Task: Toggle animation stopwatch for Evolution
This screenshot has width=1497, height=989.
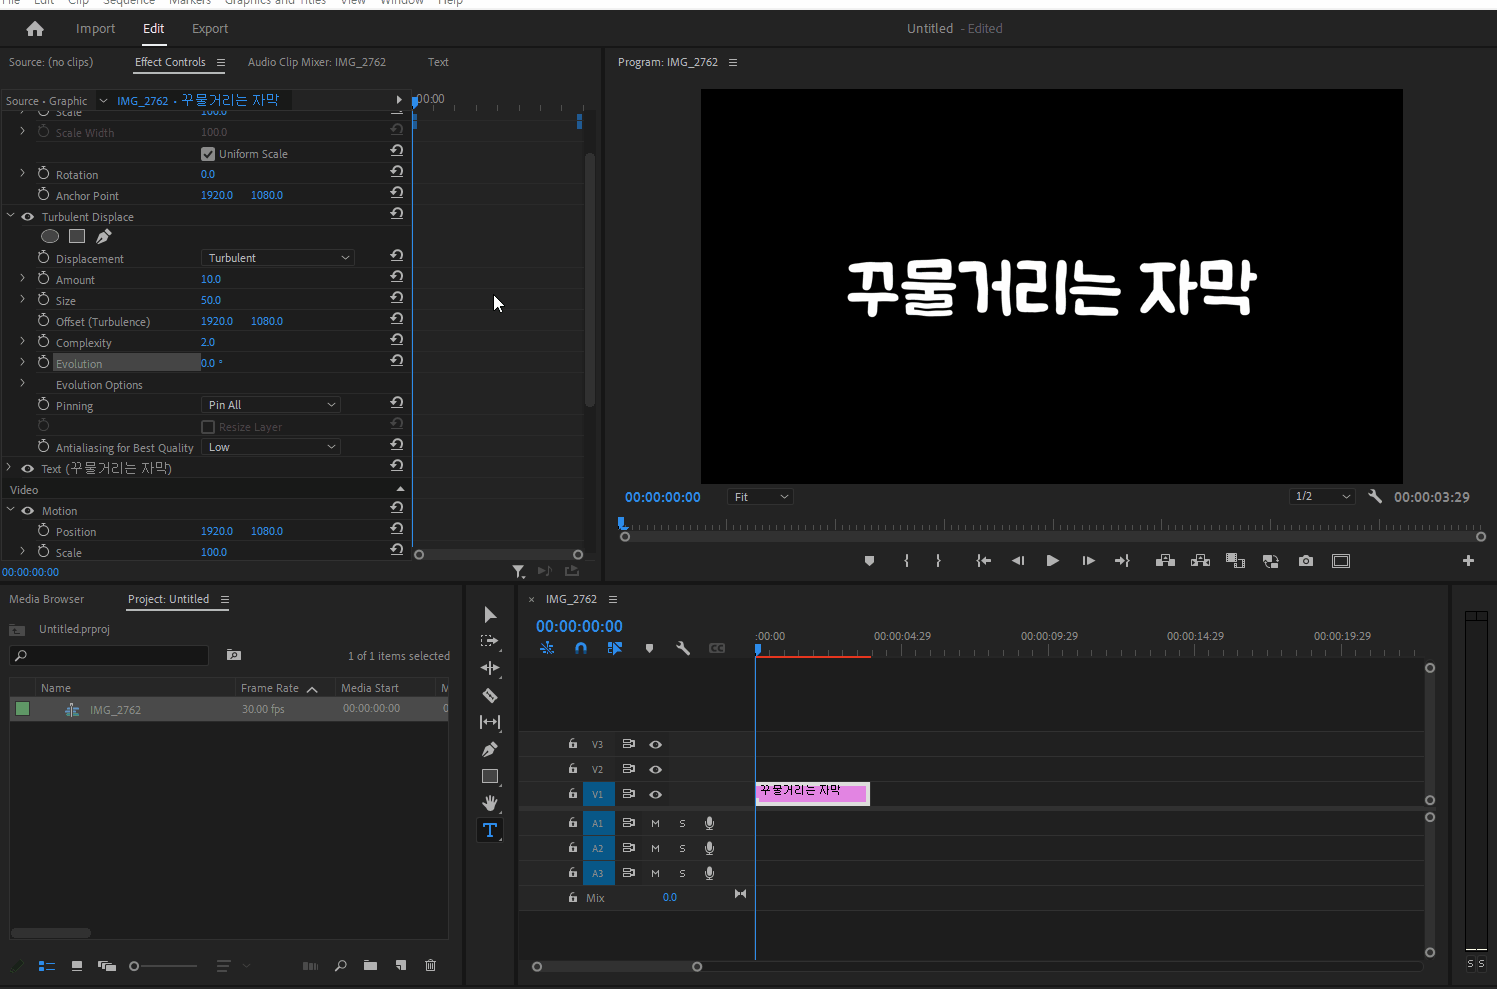Action: [43, 362]
